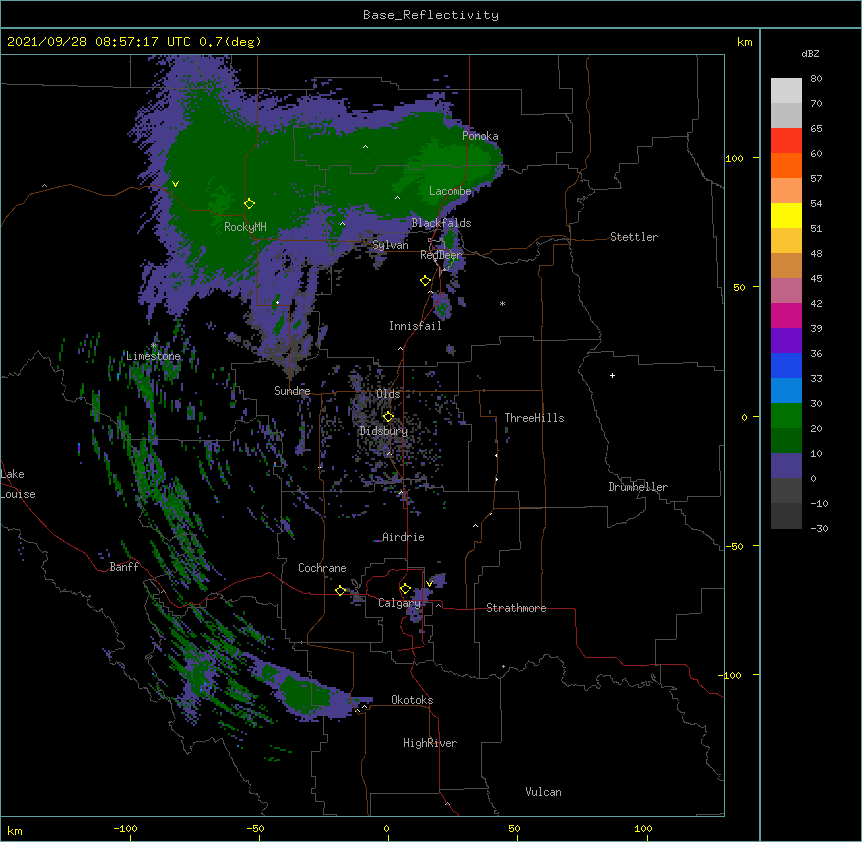Viewport: 862px width, 842px height.
Task: Click the yellow diamond radar site between Olds and Didsbury
Action: (388, 416)
